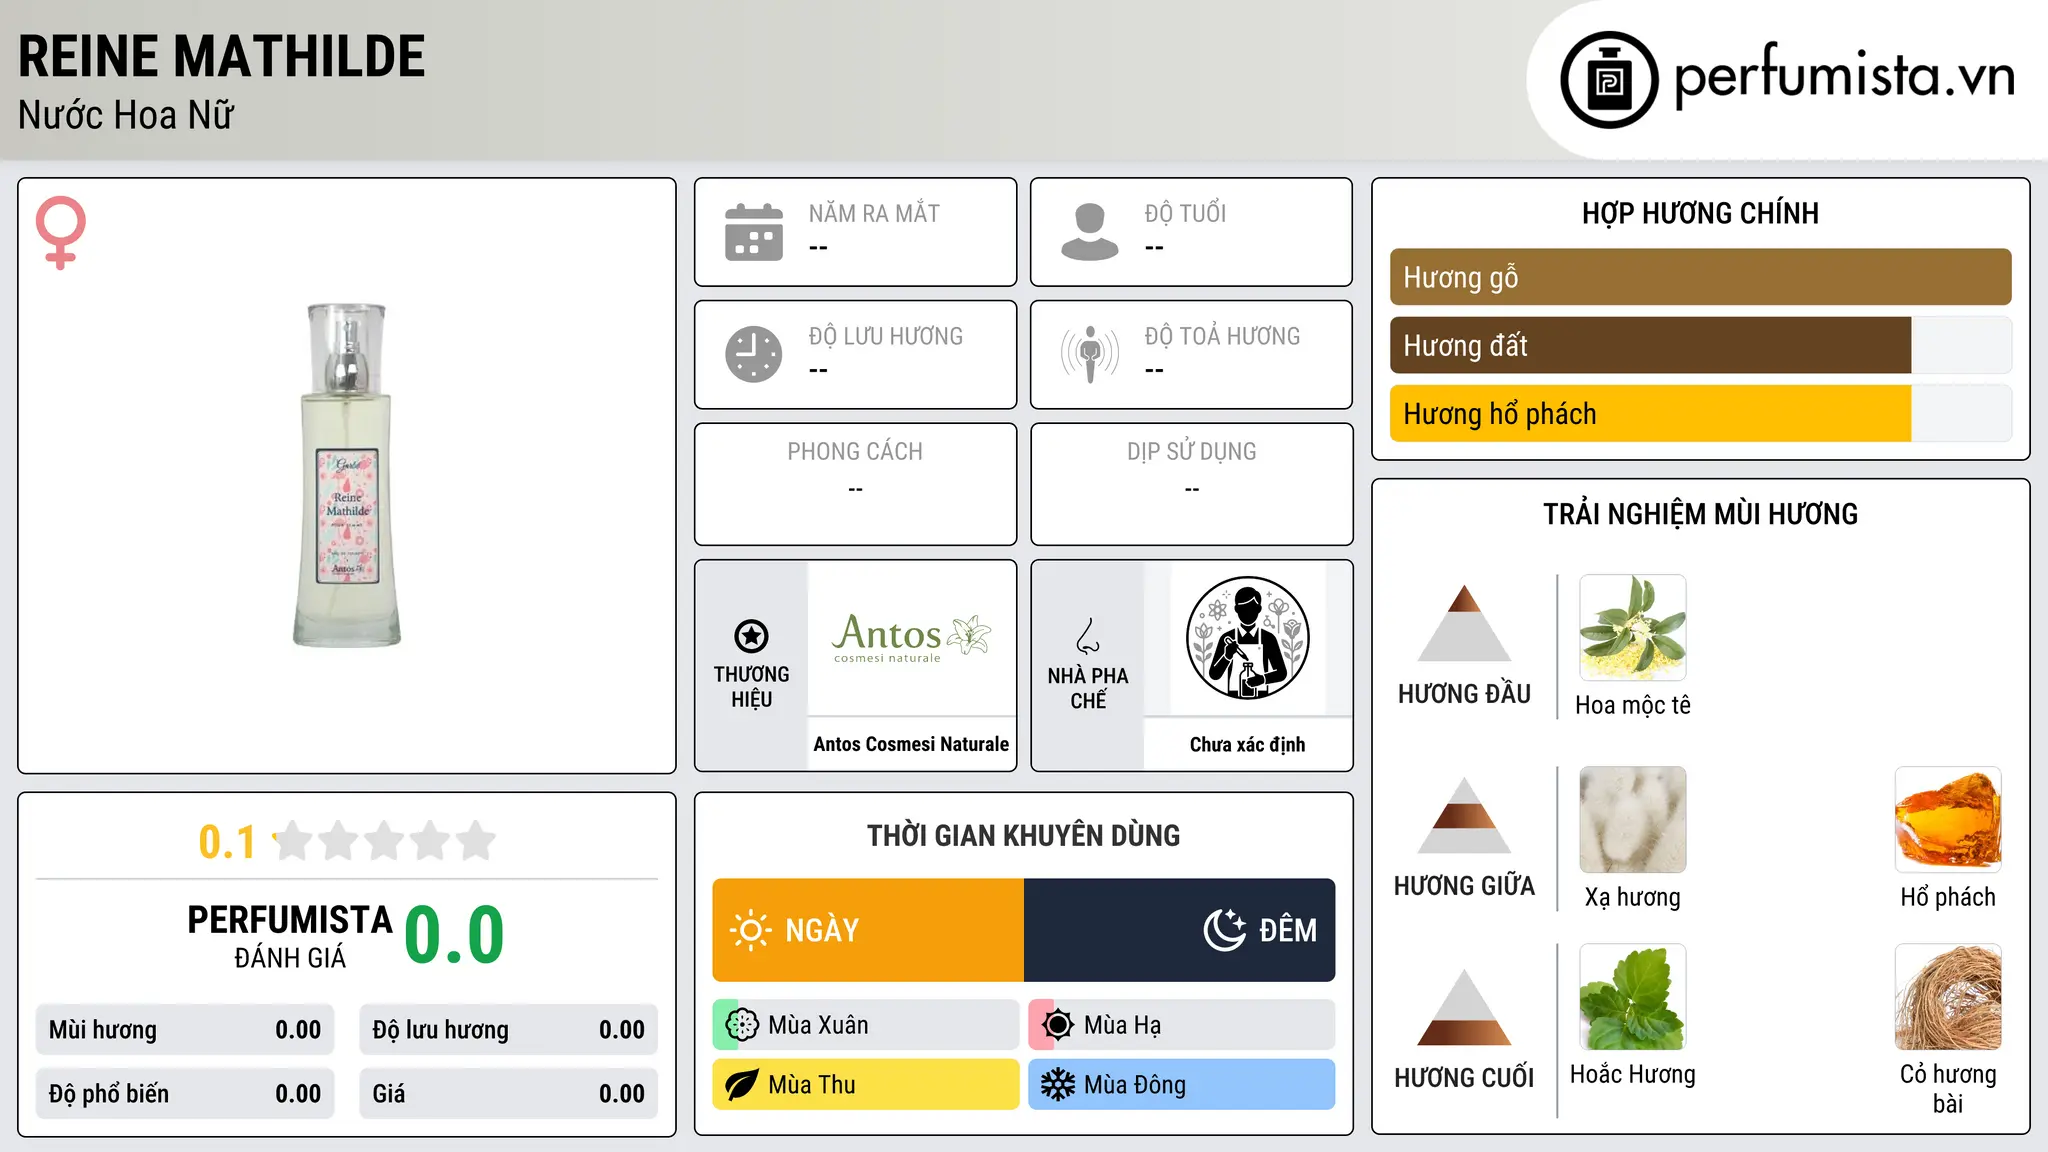This screenshot has height=1152, width=2048.
Task: Click the sun icon in the Ngày bar
Action: pos(750,930)
